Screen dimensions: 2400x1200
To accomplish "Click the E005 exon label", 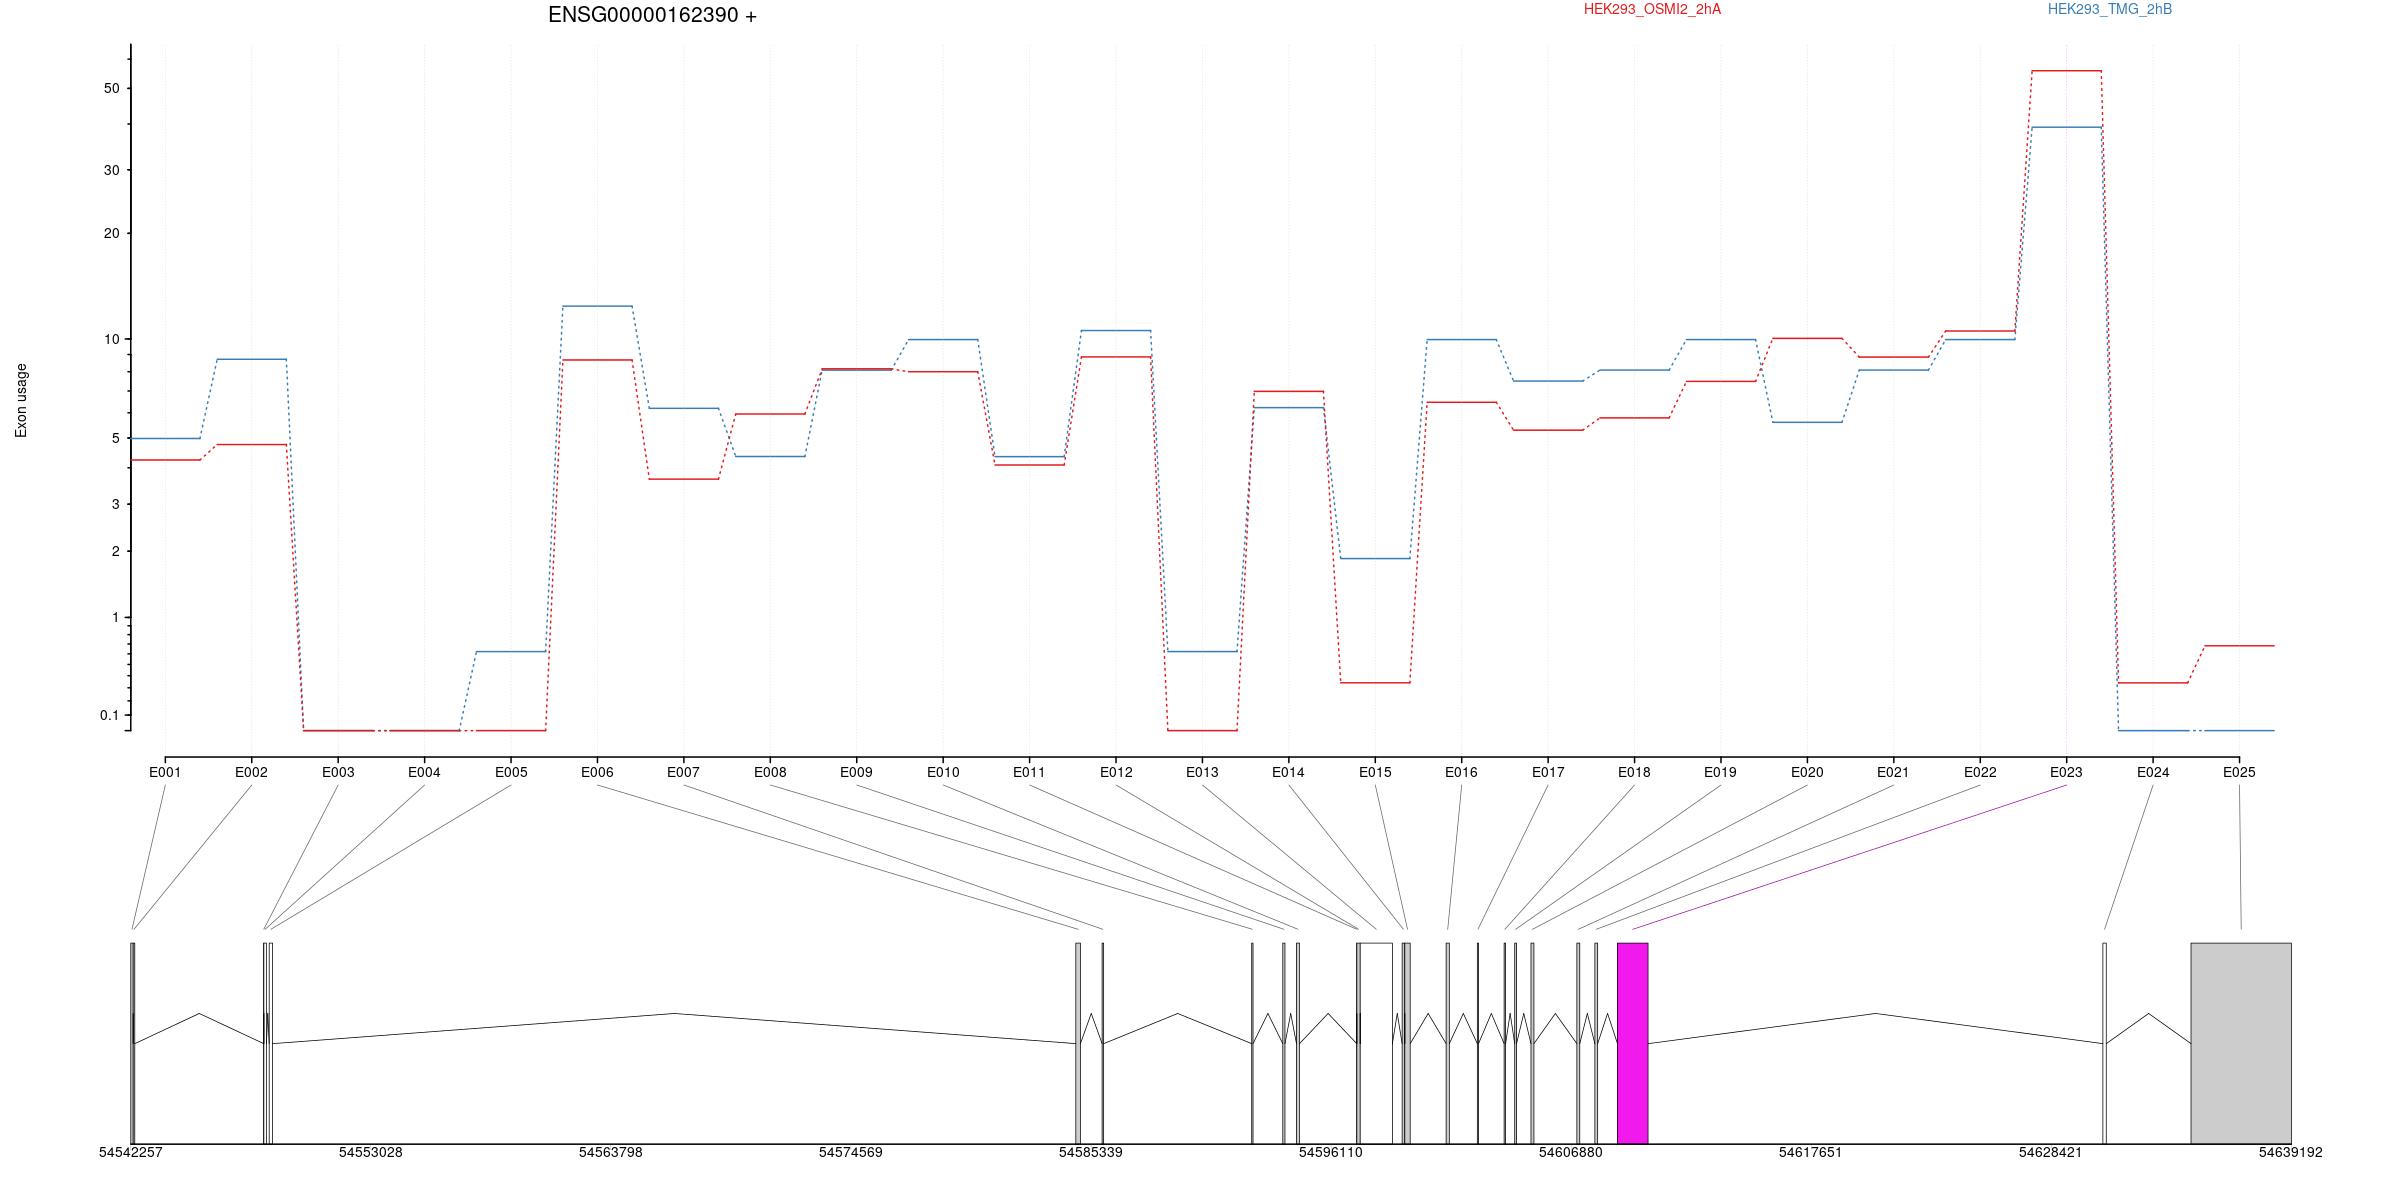I will pyautogui.click(x=511, y=772).
